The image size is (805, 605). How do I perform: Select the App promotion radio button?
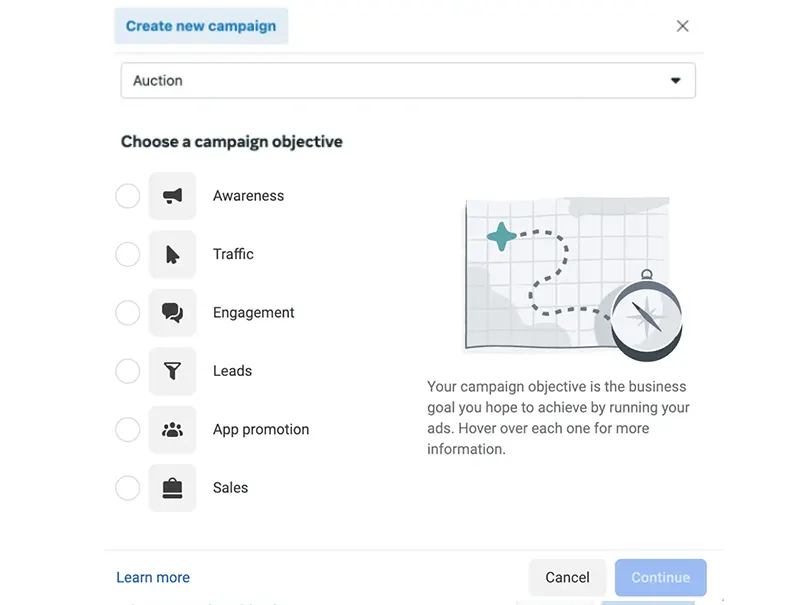pyautogui.click(x=127, y=429)
